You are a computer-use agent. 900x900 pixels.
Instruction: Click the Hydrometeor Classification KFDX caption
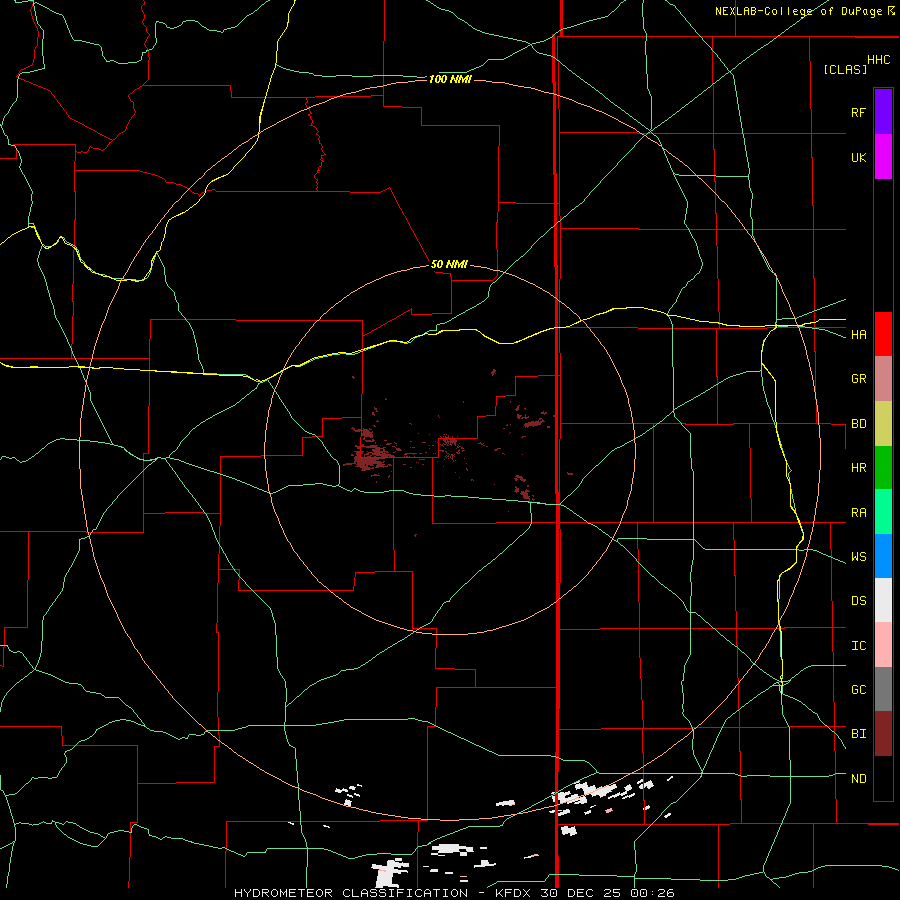453,893
